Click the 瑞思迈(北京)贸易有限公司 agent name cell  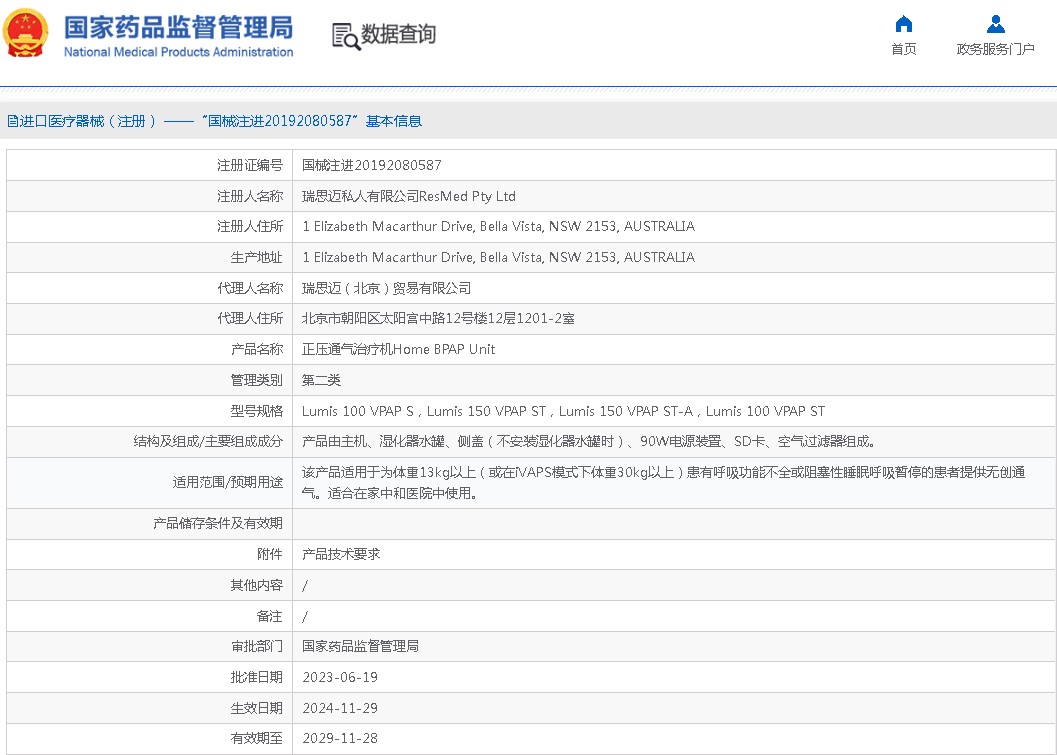tap(386, 288)
